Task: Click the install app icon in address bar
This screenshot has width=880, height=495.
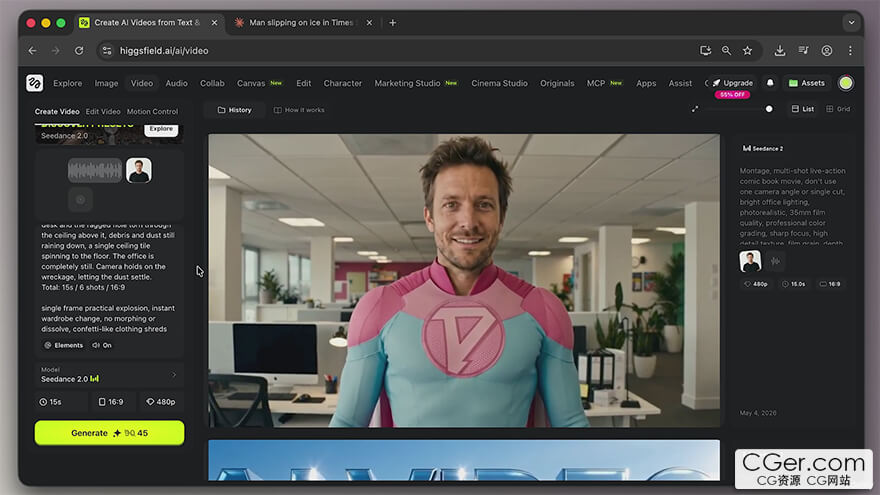Action: (705, 51)
